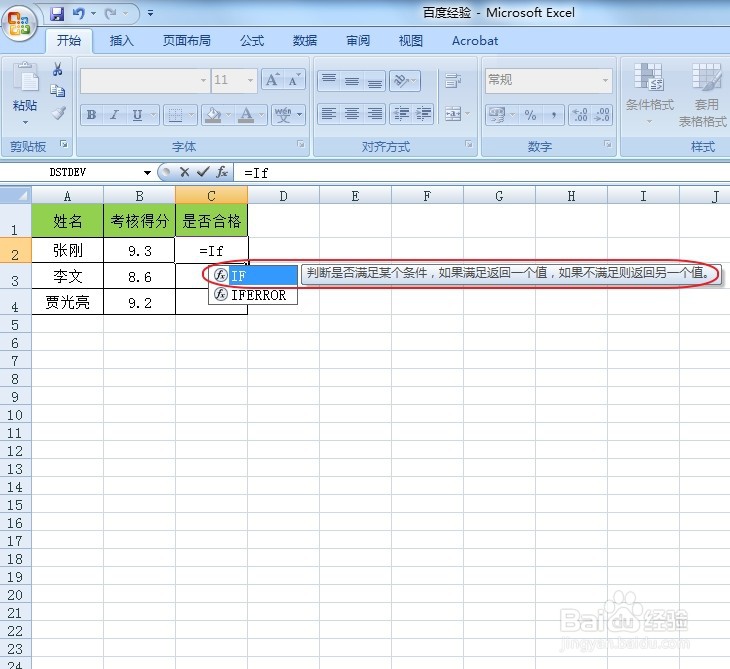730x669 pixels.
Task: Toggle align text left
Action: (x=329, y=114)
